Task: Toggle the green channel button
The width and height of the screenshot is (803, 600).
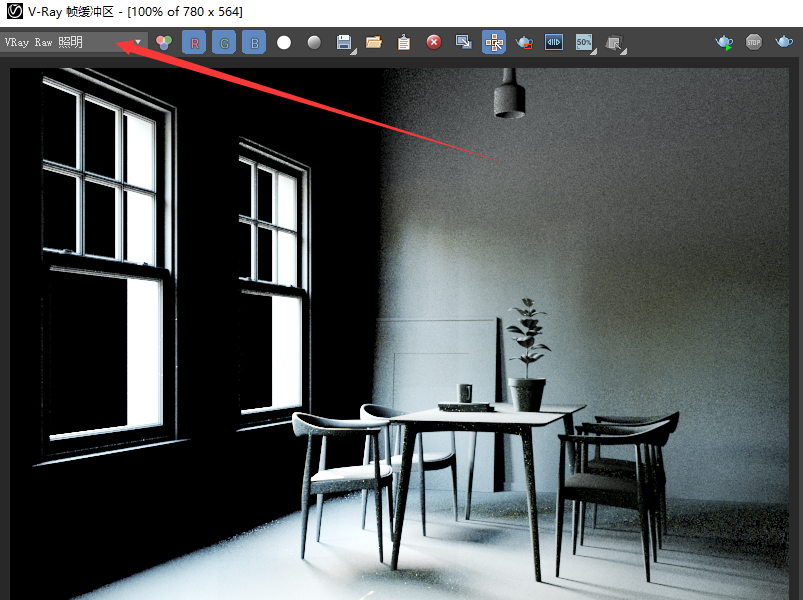Action: pos(224,42)
